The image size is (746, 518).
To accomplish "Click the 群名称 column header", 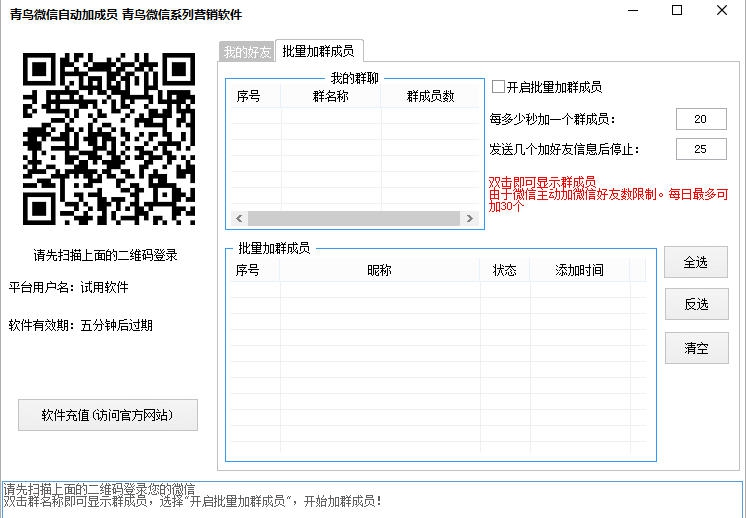I will pos(331,97).
